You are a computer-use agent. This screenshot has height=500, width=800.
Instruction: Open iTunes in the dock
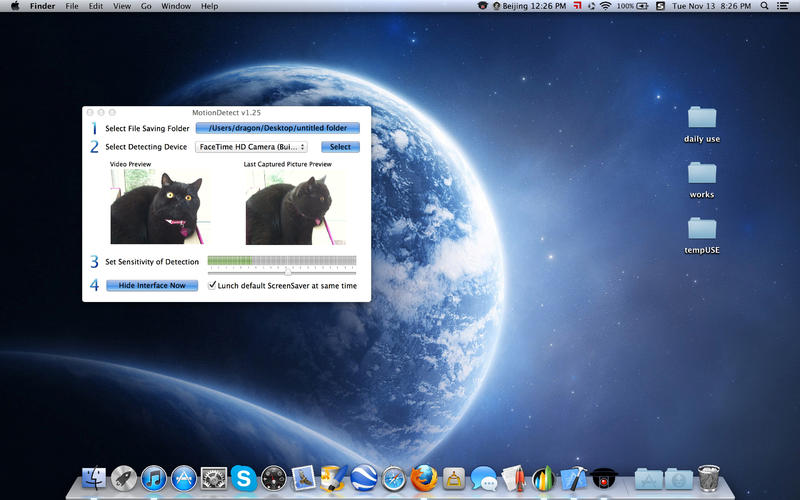(154, 479)
